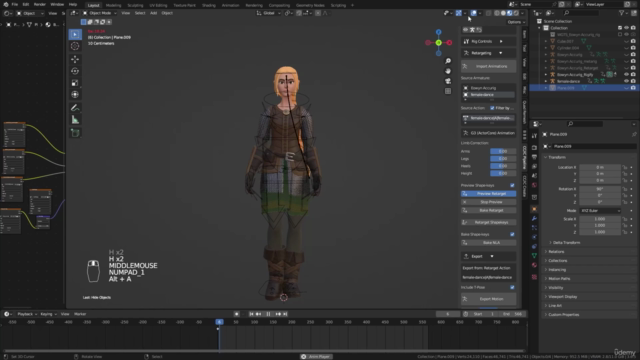Jump to the first frame
This screenshot has height=360, width=640.
[251, 314]
